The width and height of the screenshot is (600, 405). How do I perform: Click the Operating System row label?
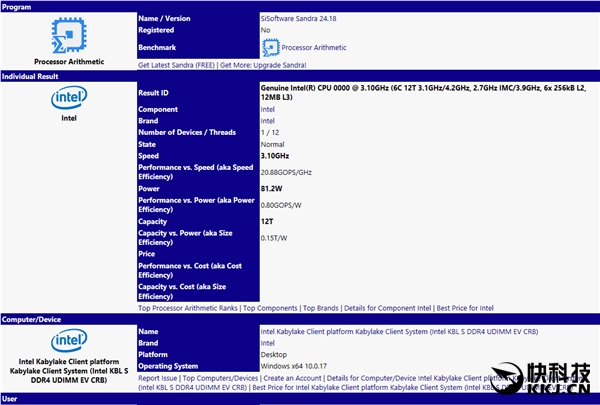pyautogui.click(x=168, y=366)
